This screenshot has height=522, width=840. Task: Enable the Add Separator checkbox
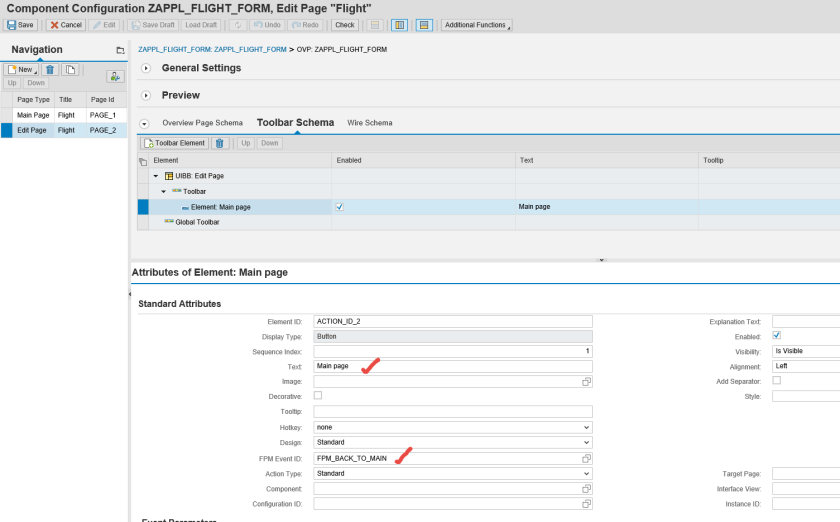click(x=776, y=381)
